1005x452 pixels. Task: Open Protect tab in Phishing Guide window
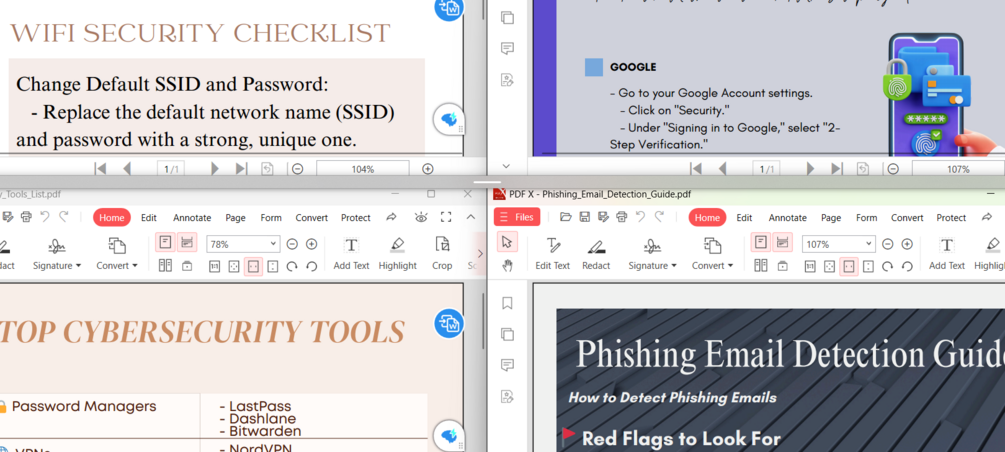(951, 218)
